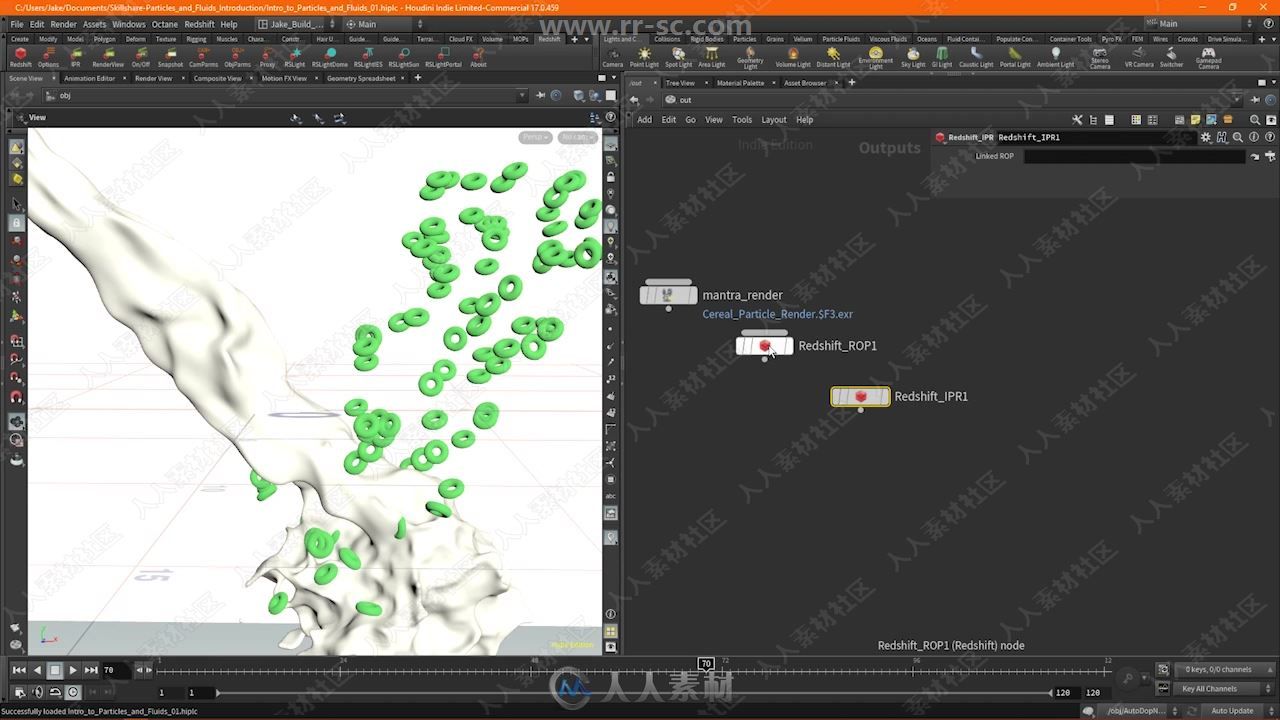The image size is (1280, 720).
Task: Click the Linked ROP input field
Action: 1135,157
